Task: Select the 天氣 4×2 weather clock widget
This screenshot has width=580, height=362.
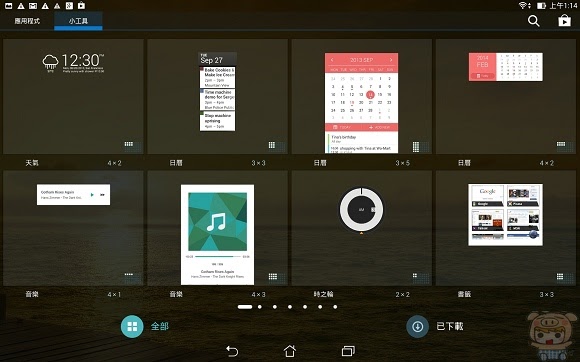Action: click(73, 97)
